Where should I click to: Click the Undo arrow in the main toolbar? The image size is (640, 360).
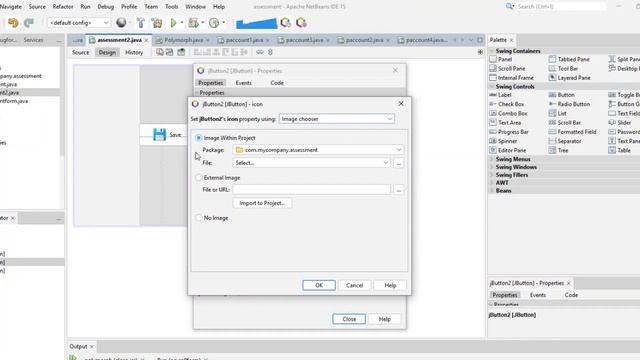click(13, 23)
